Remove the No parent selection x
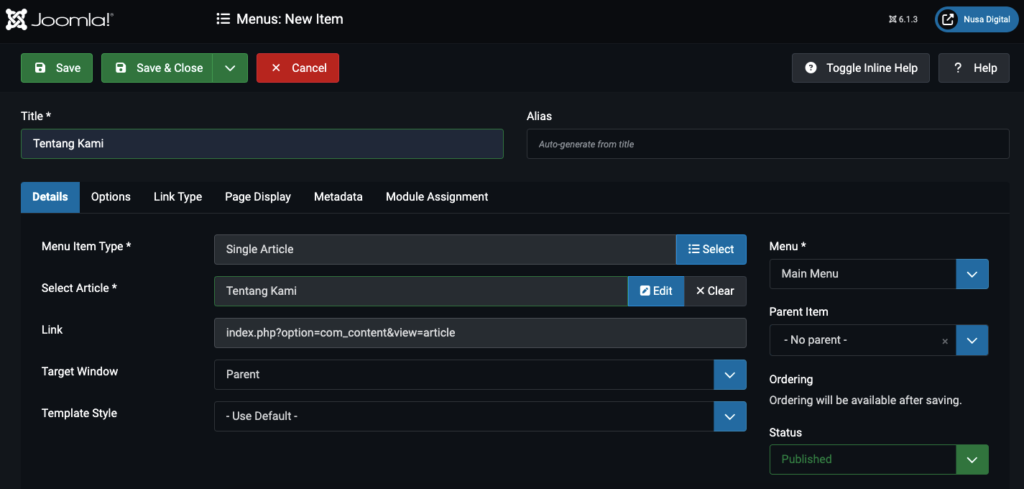This screenshot has height=489, width=1024. click(945, 341)
